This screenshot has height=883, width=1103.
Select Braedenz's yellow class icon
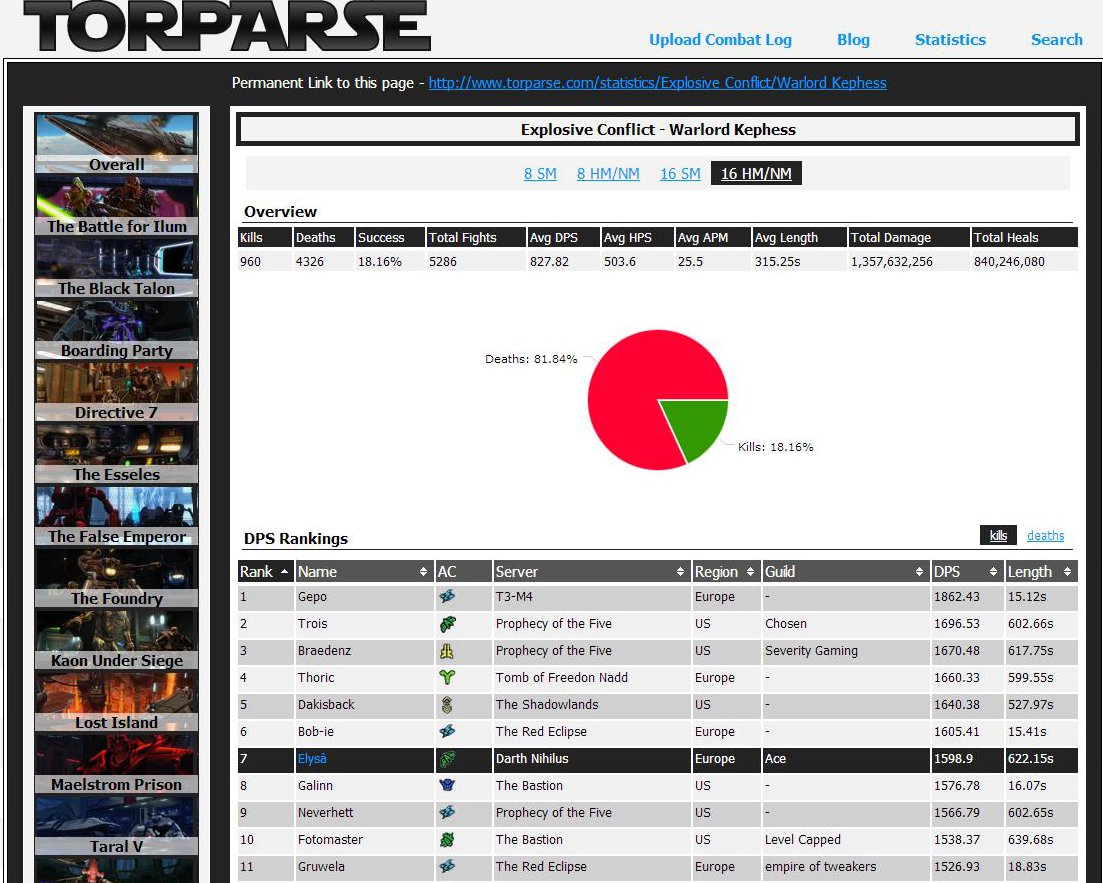[446, 651]
